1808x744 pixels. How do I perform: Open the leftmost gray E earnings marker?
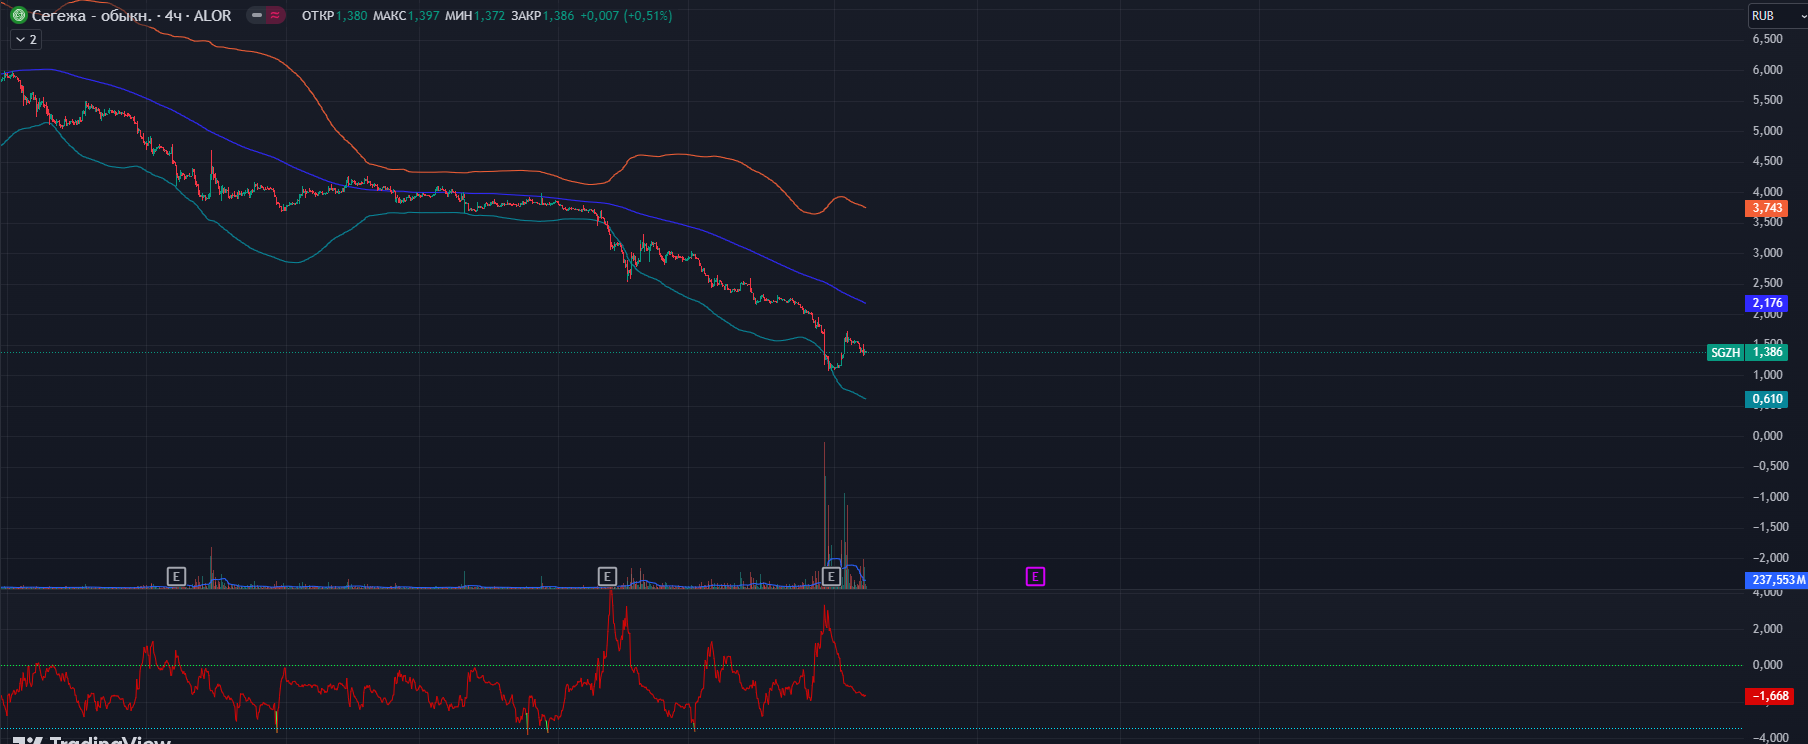click(x=176, y=576)
